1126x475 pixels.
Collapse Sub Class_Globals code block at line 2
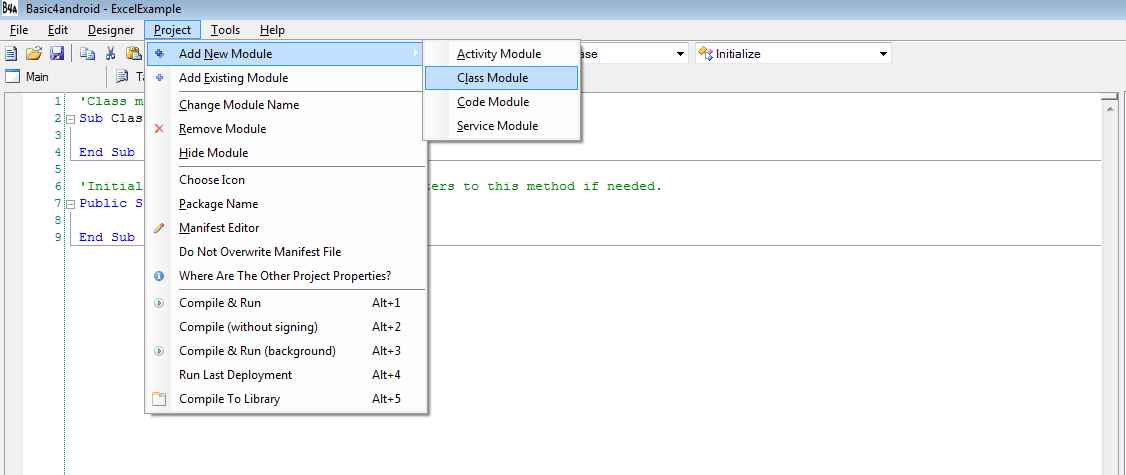(70, 119)
